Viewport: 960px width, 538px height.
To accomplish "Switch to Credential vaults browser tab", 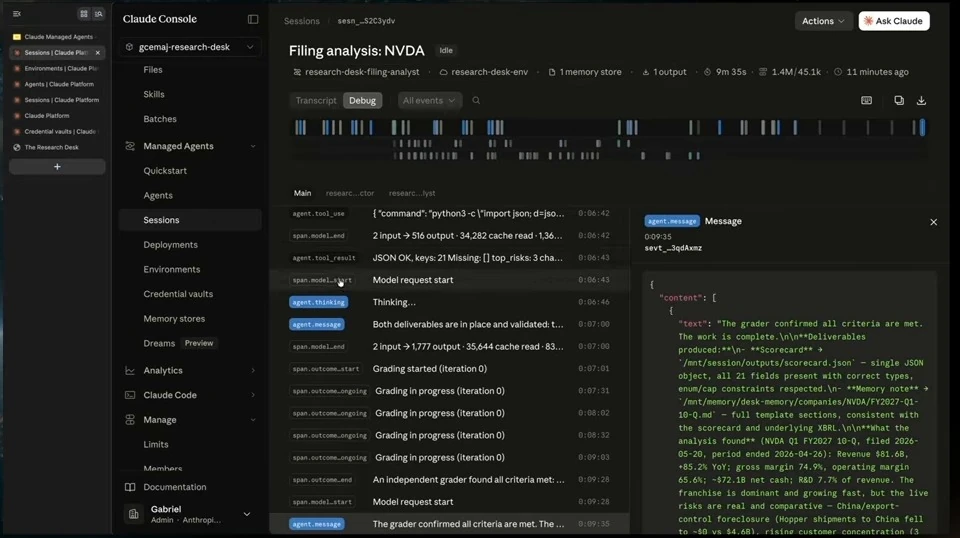I will click(57, 132).
